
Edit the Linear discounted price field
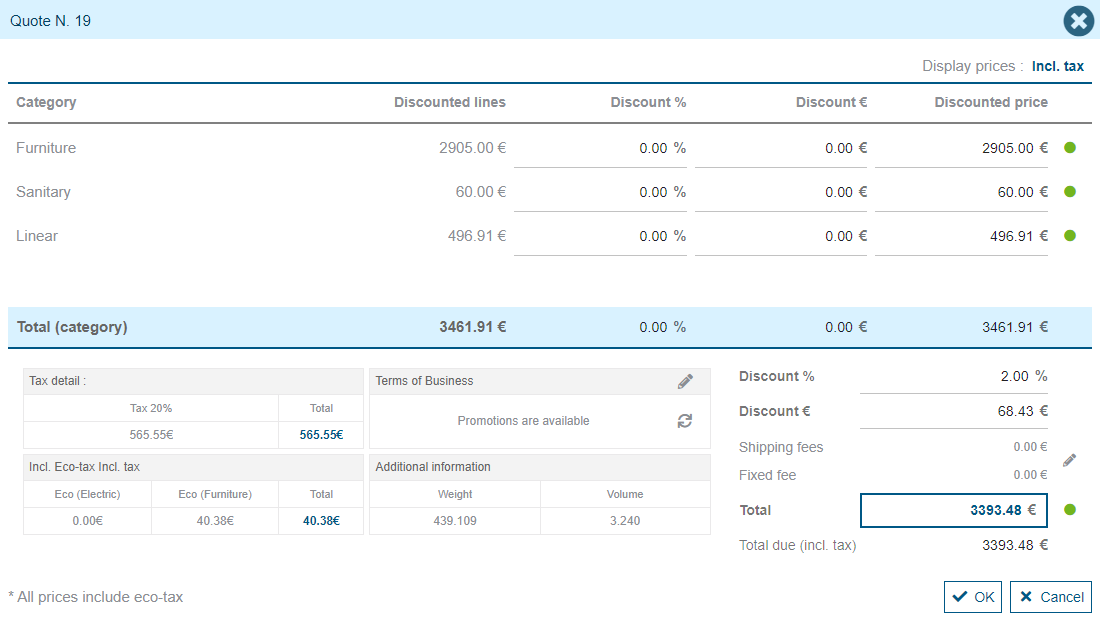(961, 236)
